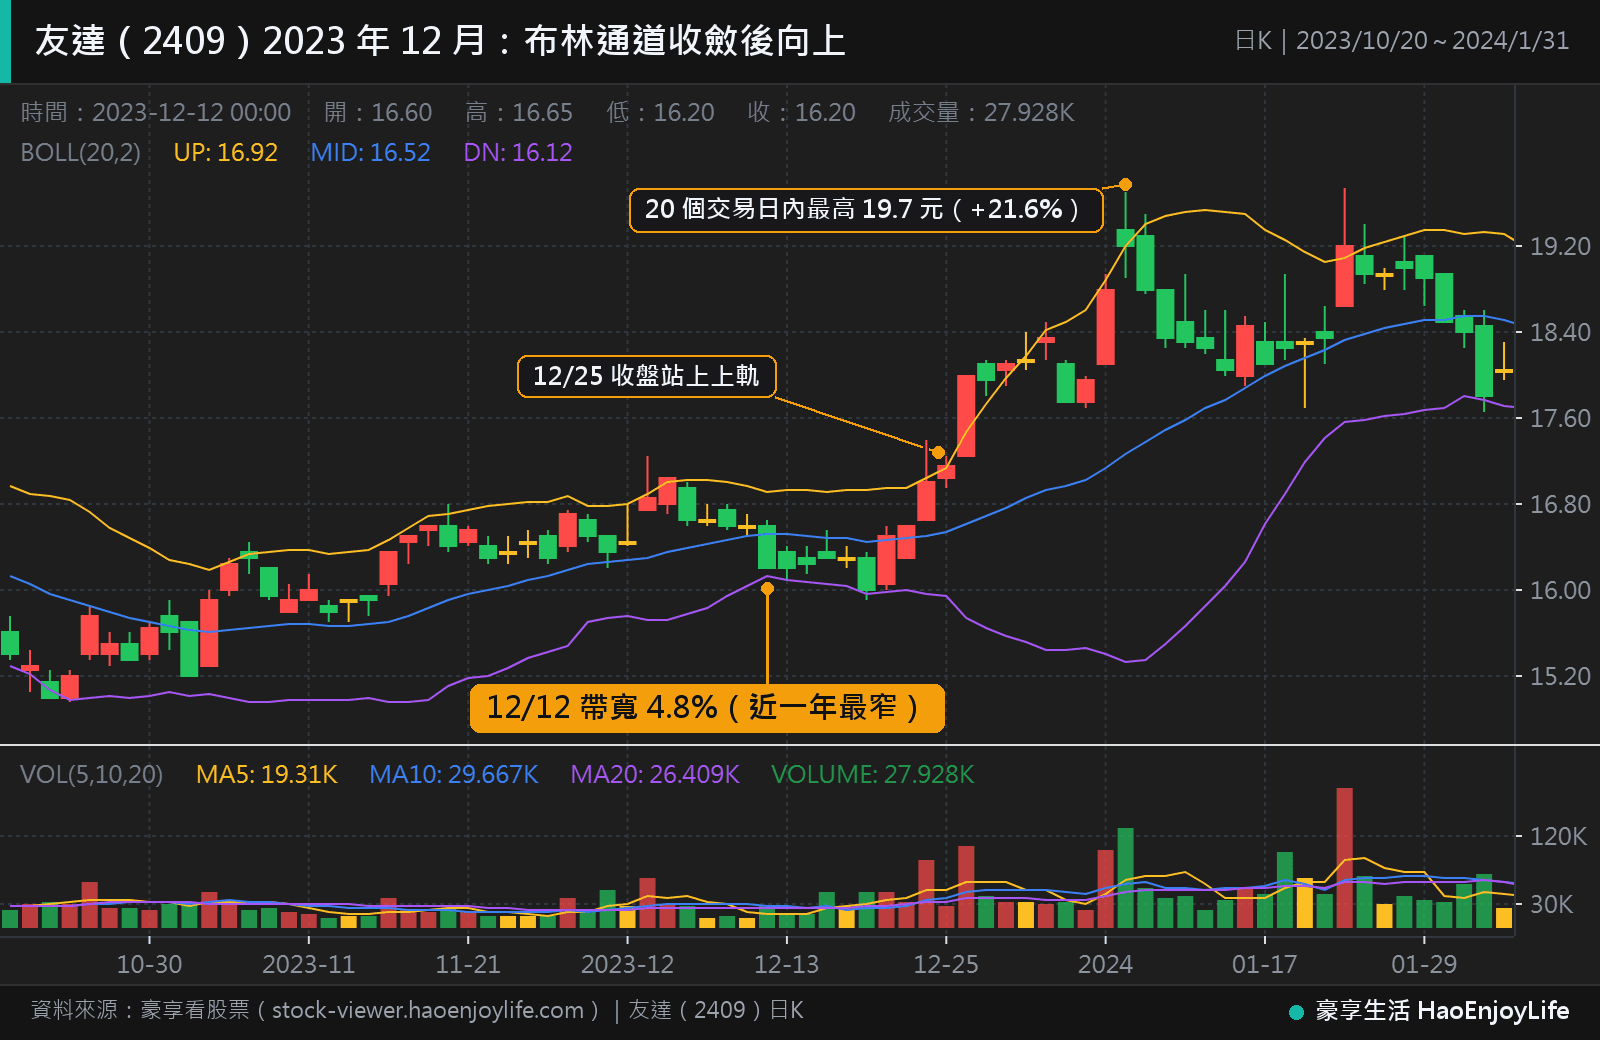Open the source link stock-viewer.haoenjoylife.com
The width and height of the screenshot is (1600, 1040).
428,1010
